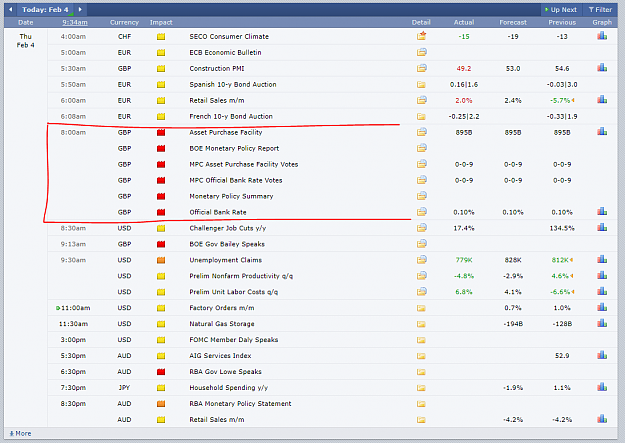Click the Up Next button
Viewport: 625px width, 443px height.
click(560, 10)
